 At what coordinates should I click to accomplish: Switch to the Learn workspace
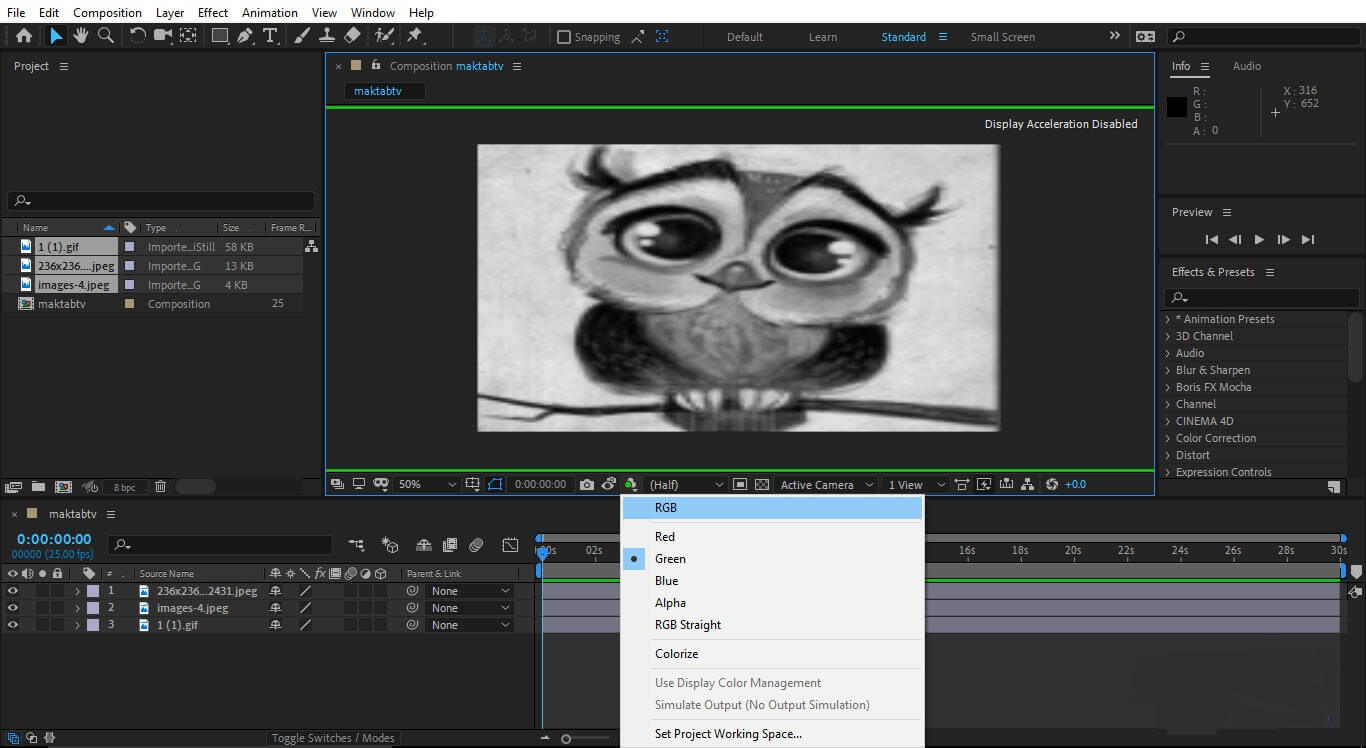(823, 37)
